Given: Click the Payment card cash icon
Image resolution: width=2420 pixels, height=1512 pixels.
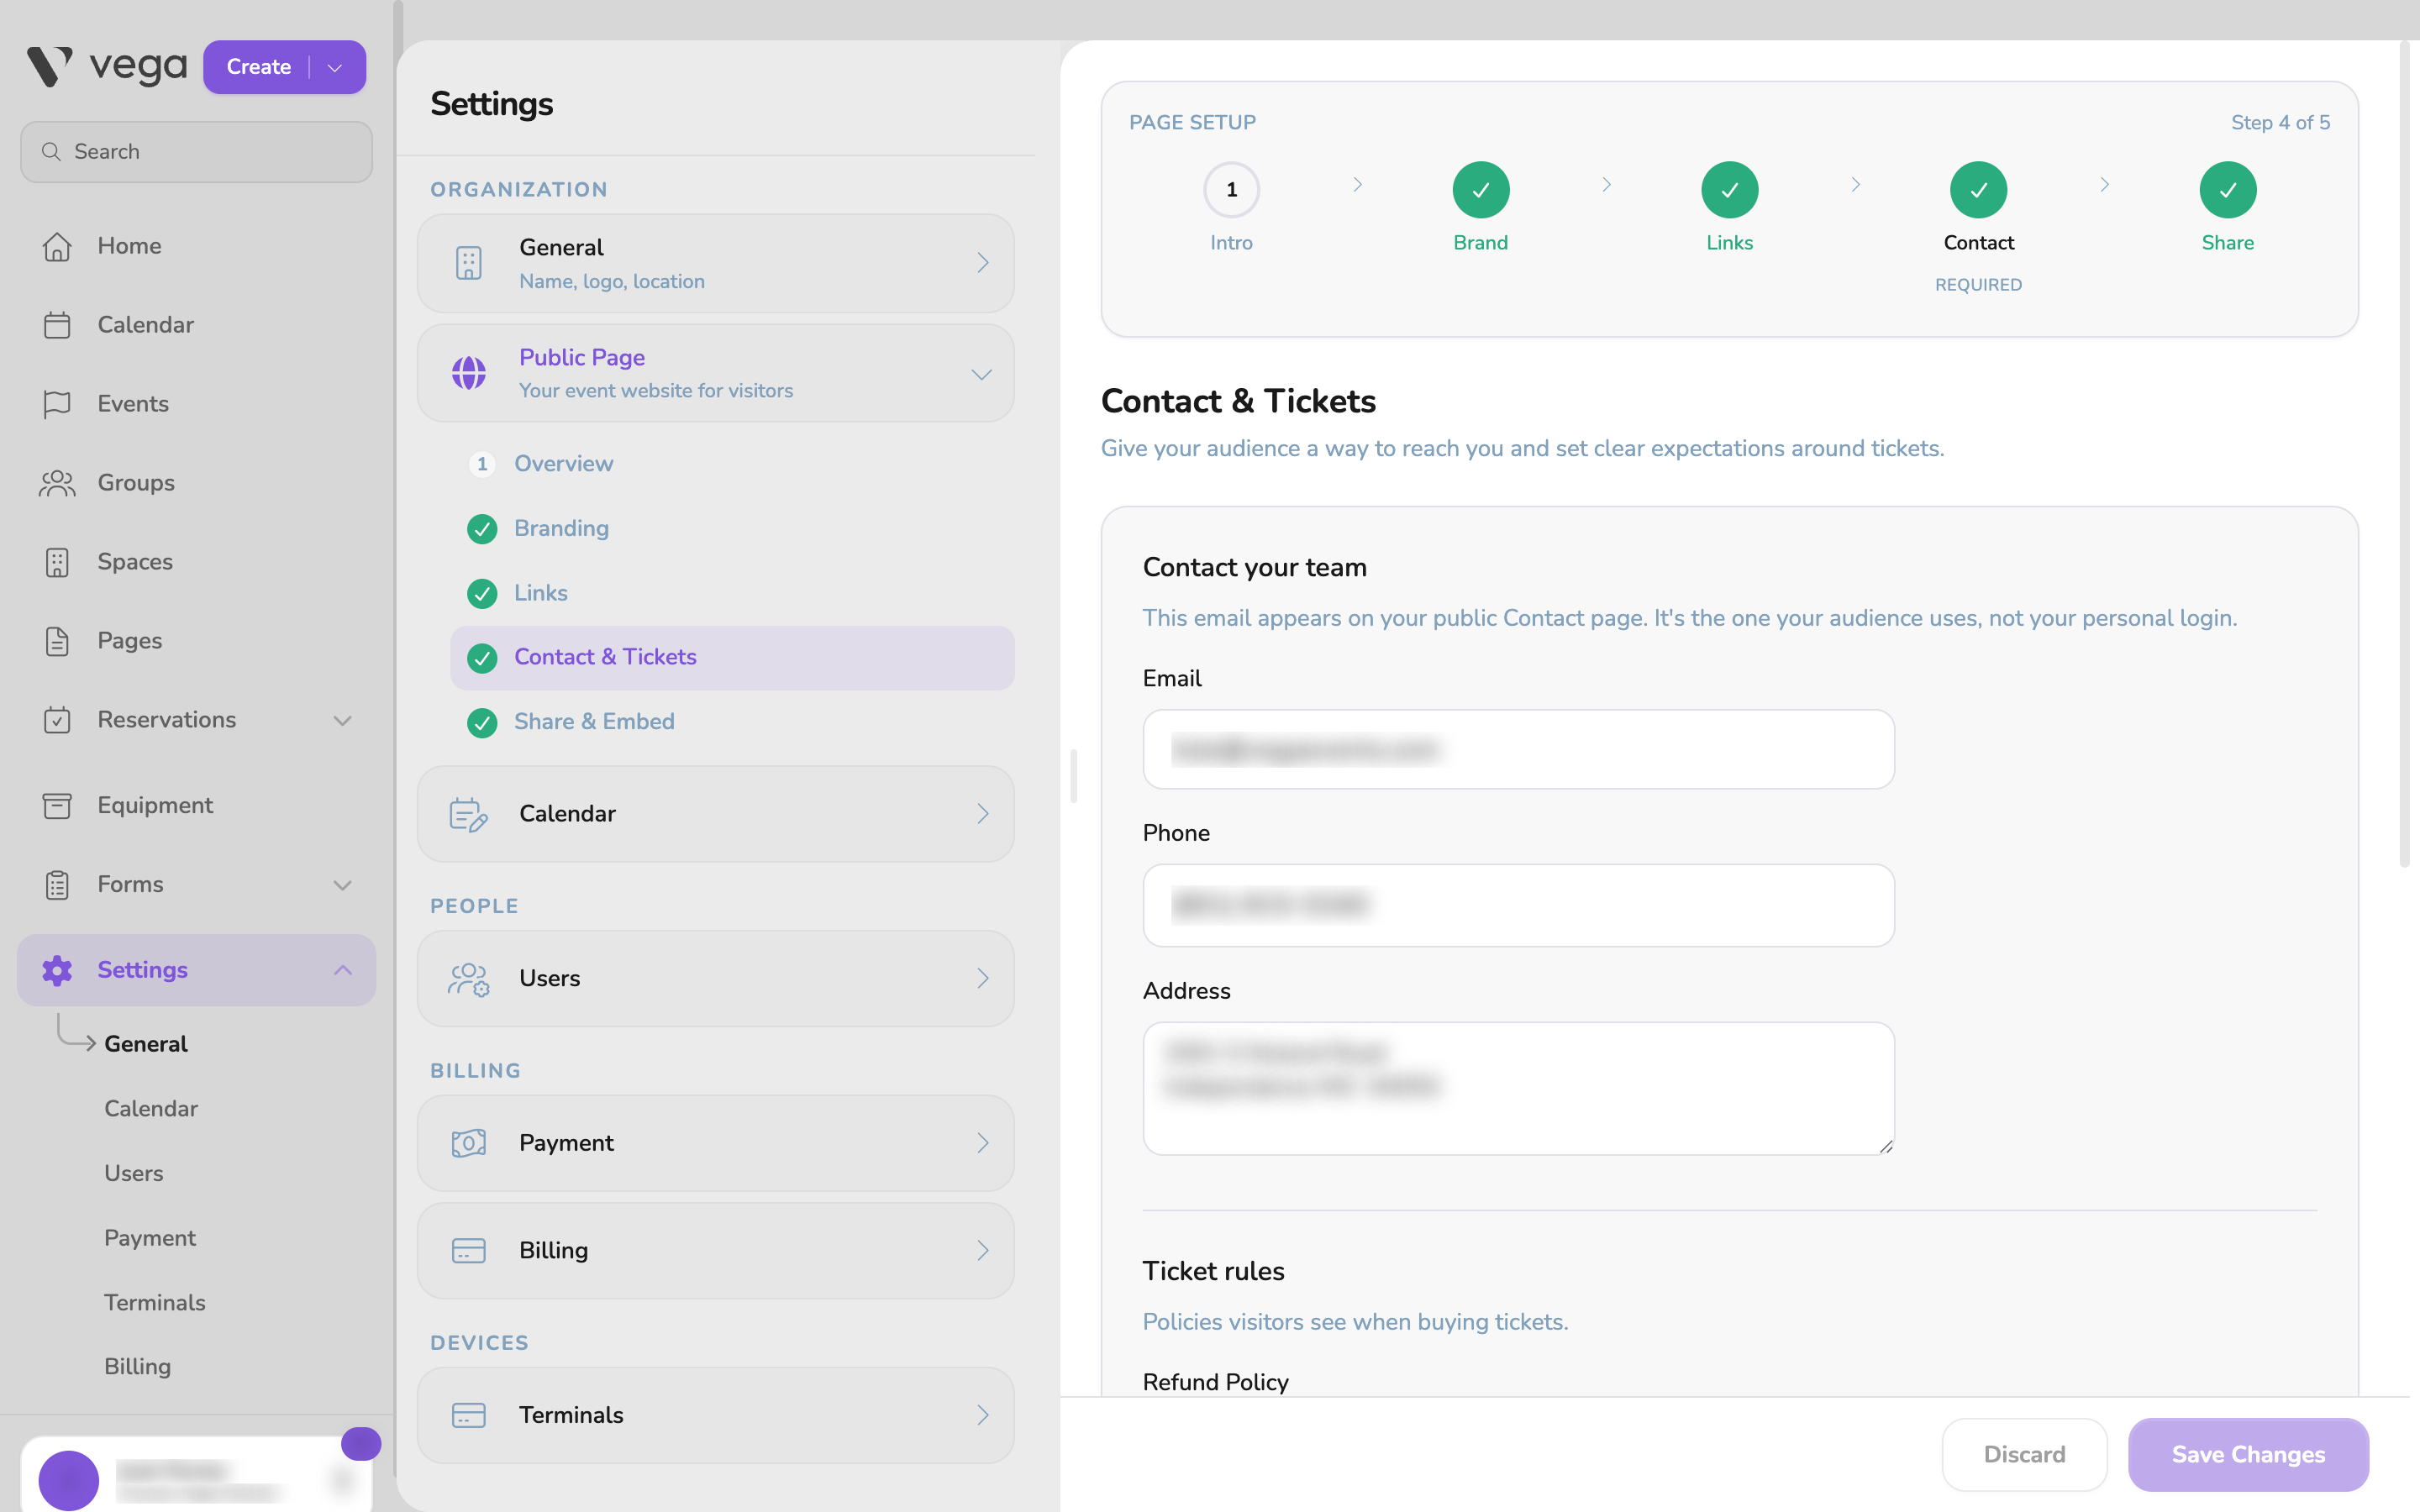Looking at the screenshot, I should [x=468, y=1143].
